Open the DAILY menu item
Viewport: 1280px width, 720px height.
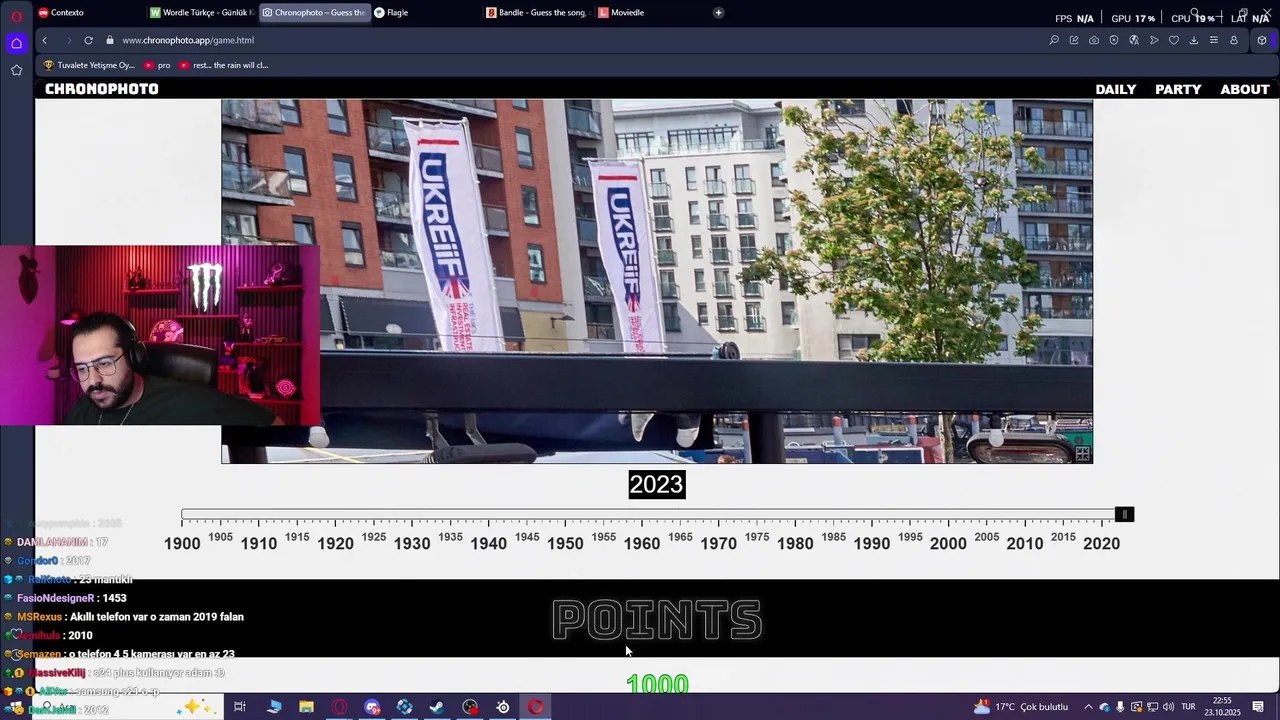pos(1115,89)
